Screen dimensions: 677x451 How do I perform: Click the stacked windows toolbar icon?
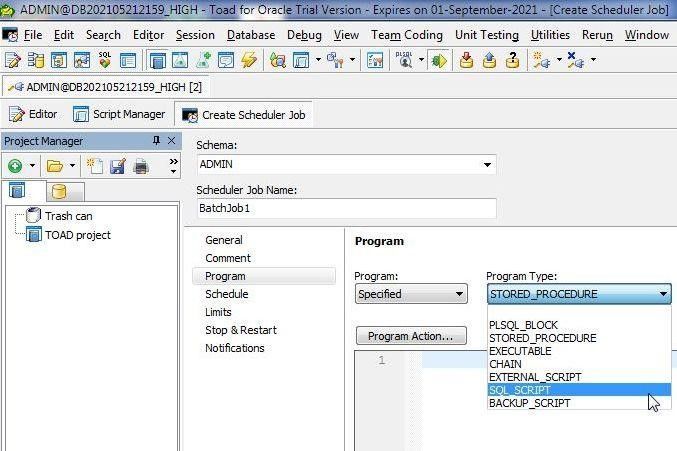(x=301, y=60)
